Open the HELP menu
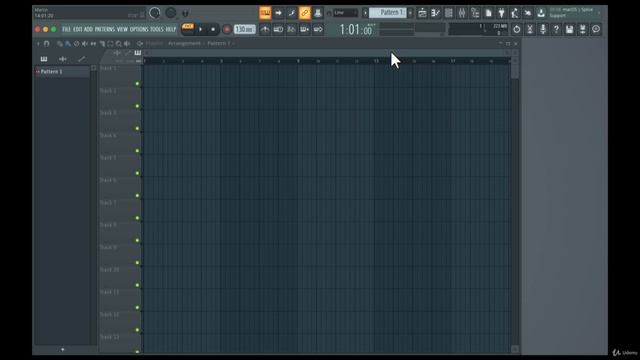 click(x=171, y=29)
